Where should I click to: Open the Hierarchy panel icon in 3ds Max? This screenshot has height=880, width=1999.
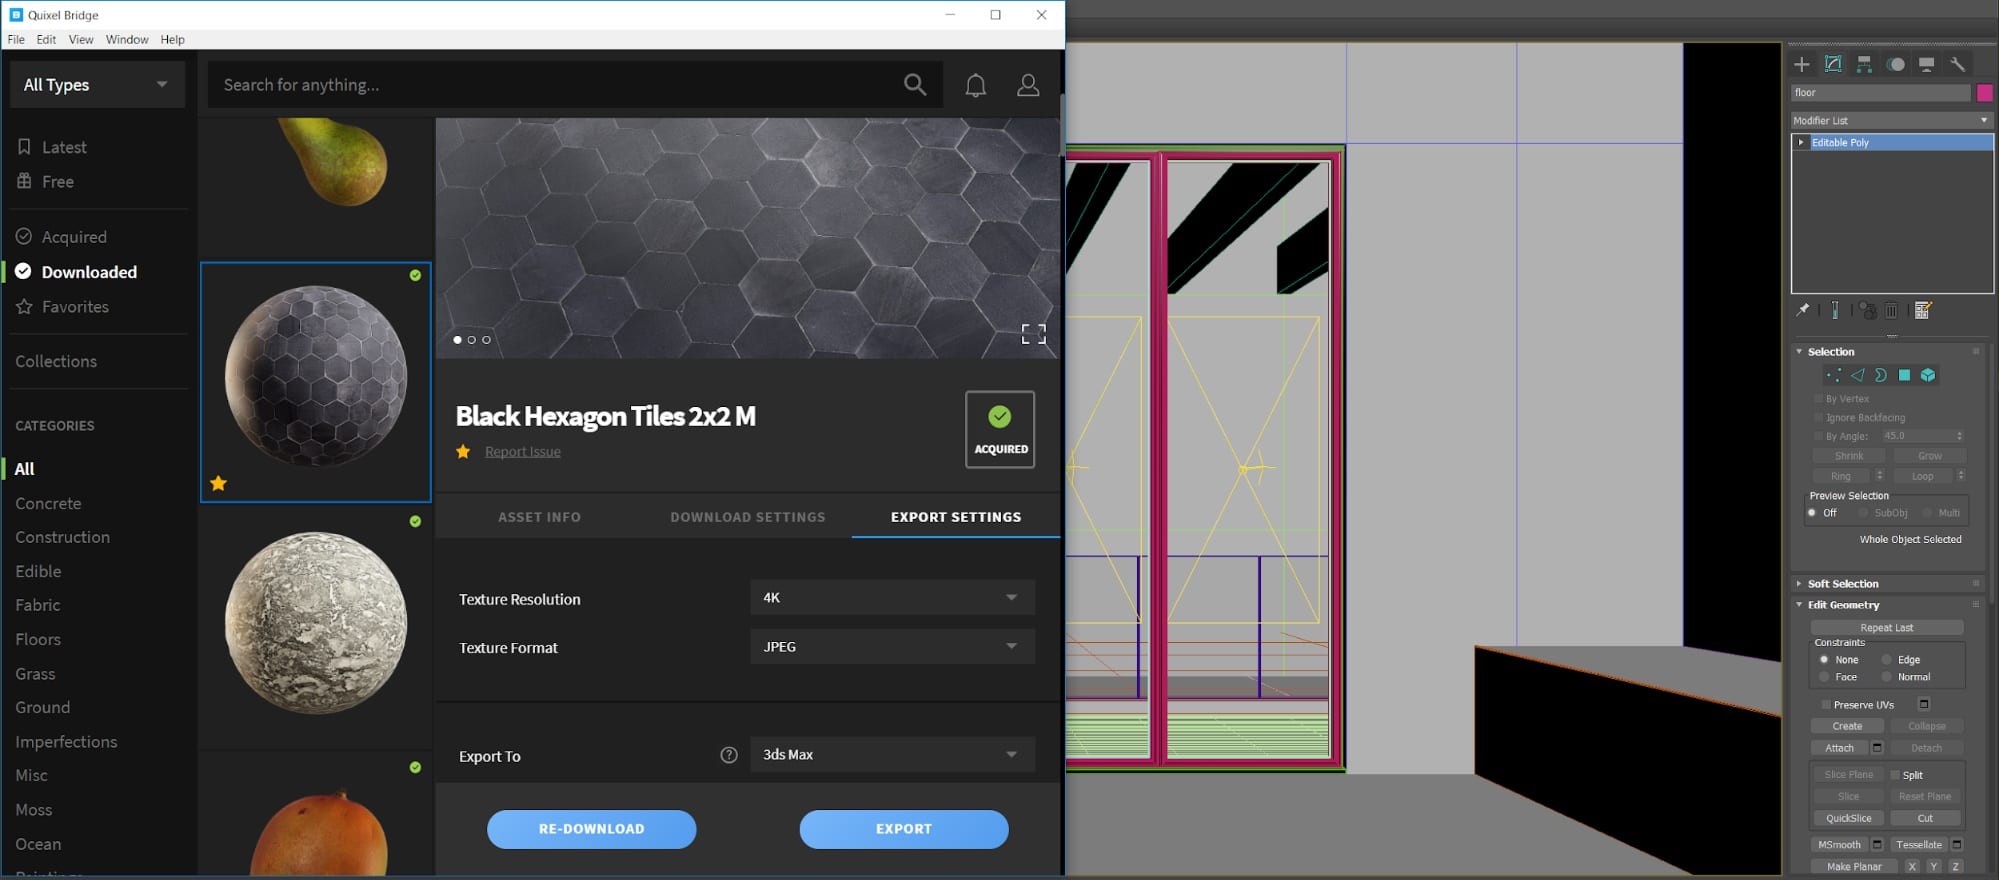pyautogui.click(x=1864, y=65)
